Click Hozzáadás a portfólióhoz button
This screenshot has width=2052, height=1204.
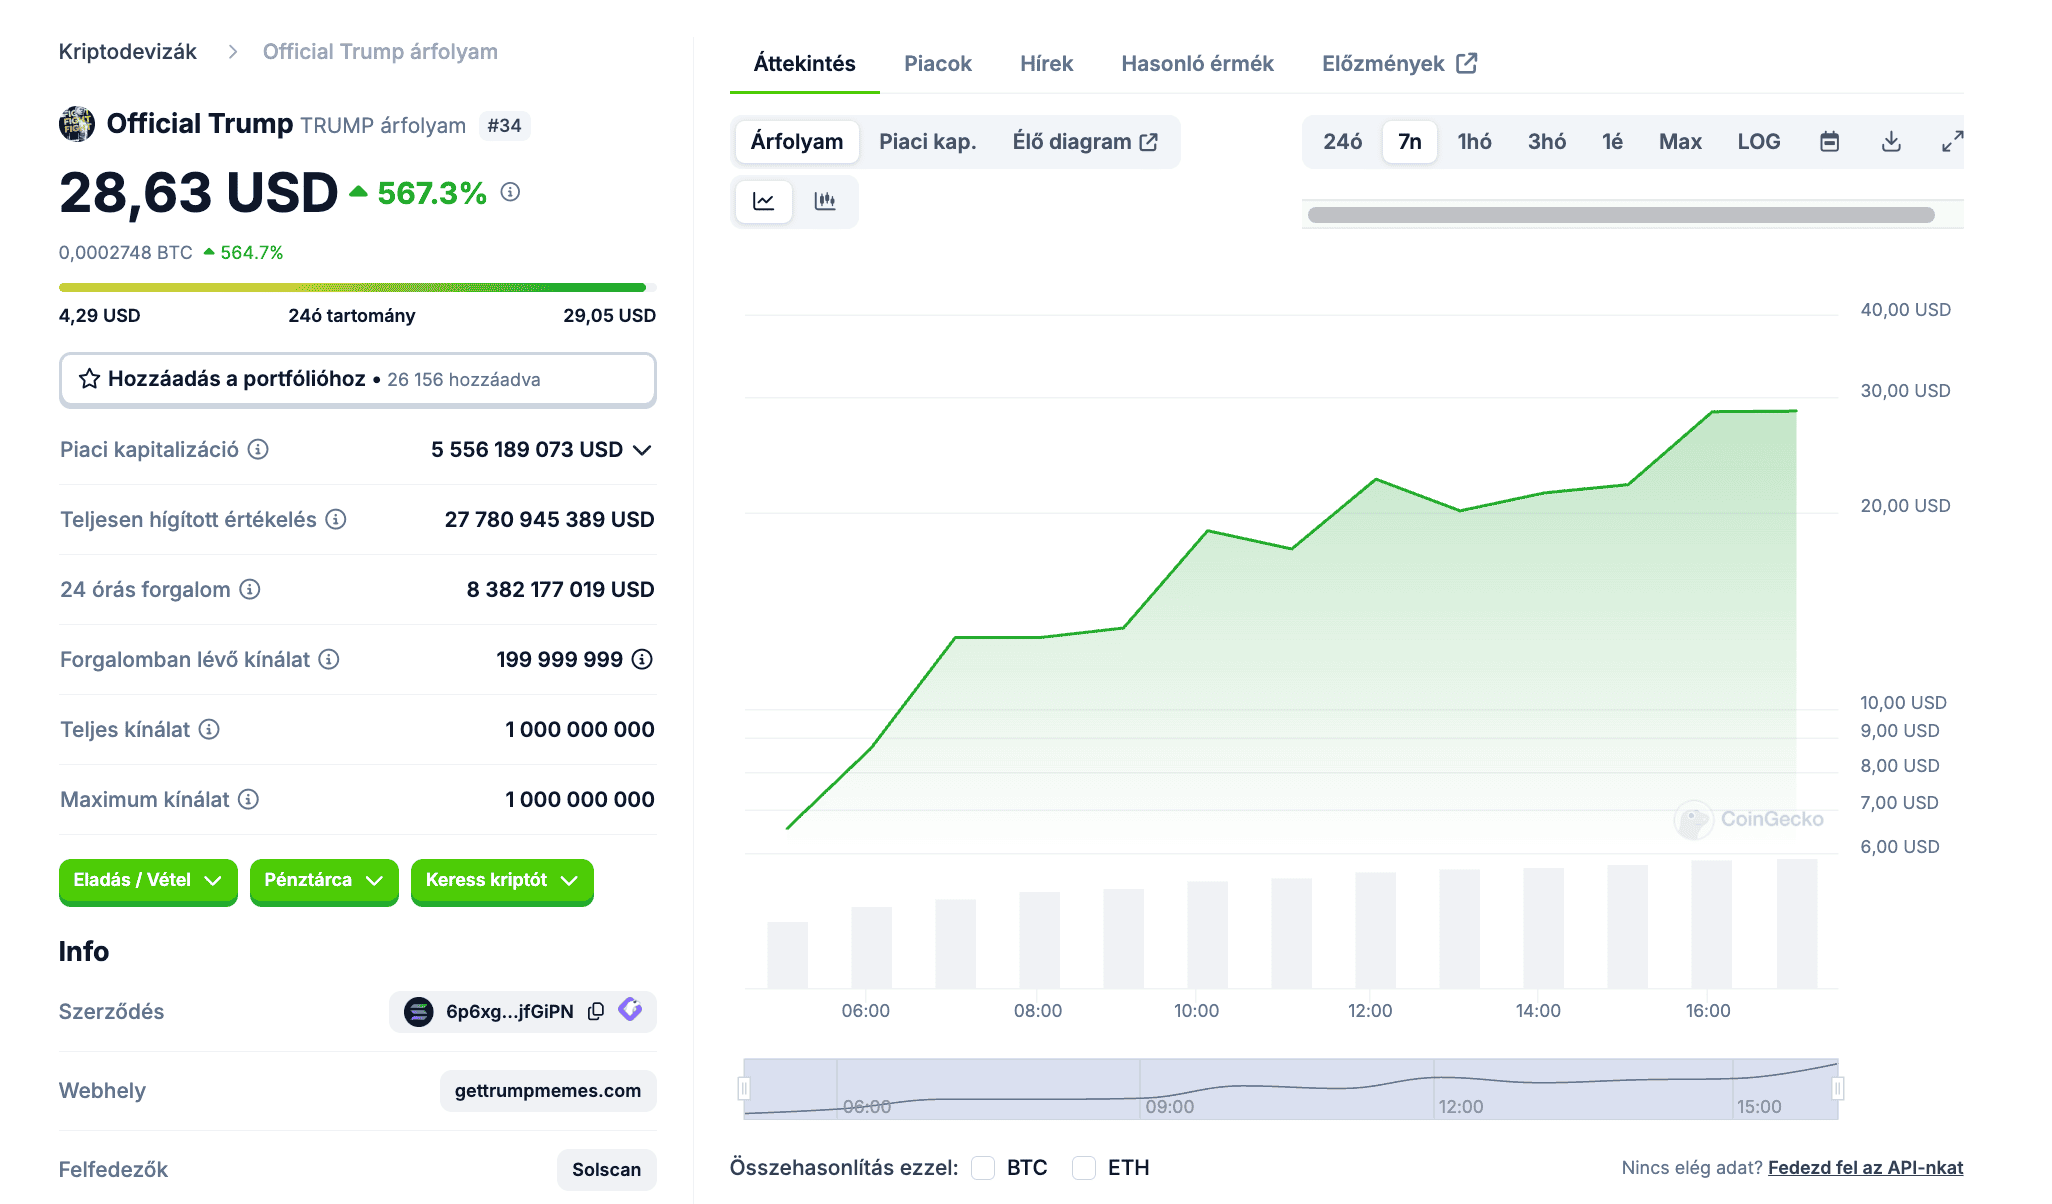click(x=358, y=380)
